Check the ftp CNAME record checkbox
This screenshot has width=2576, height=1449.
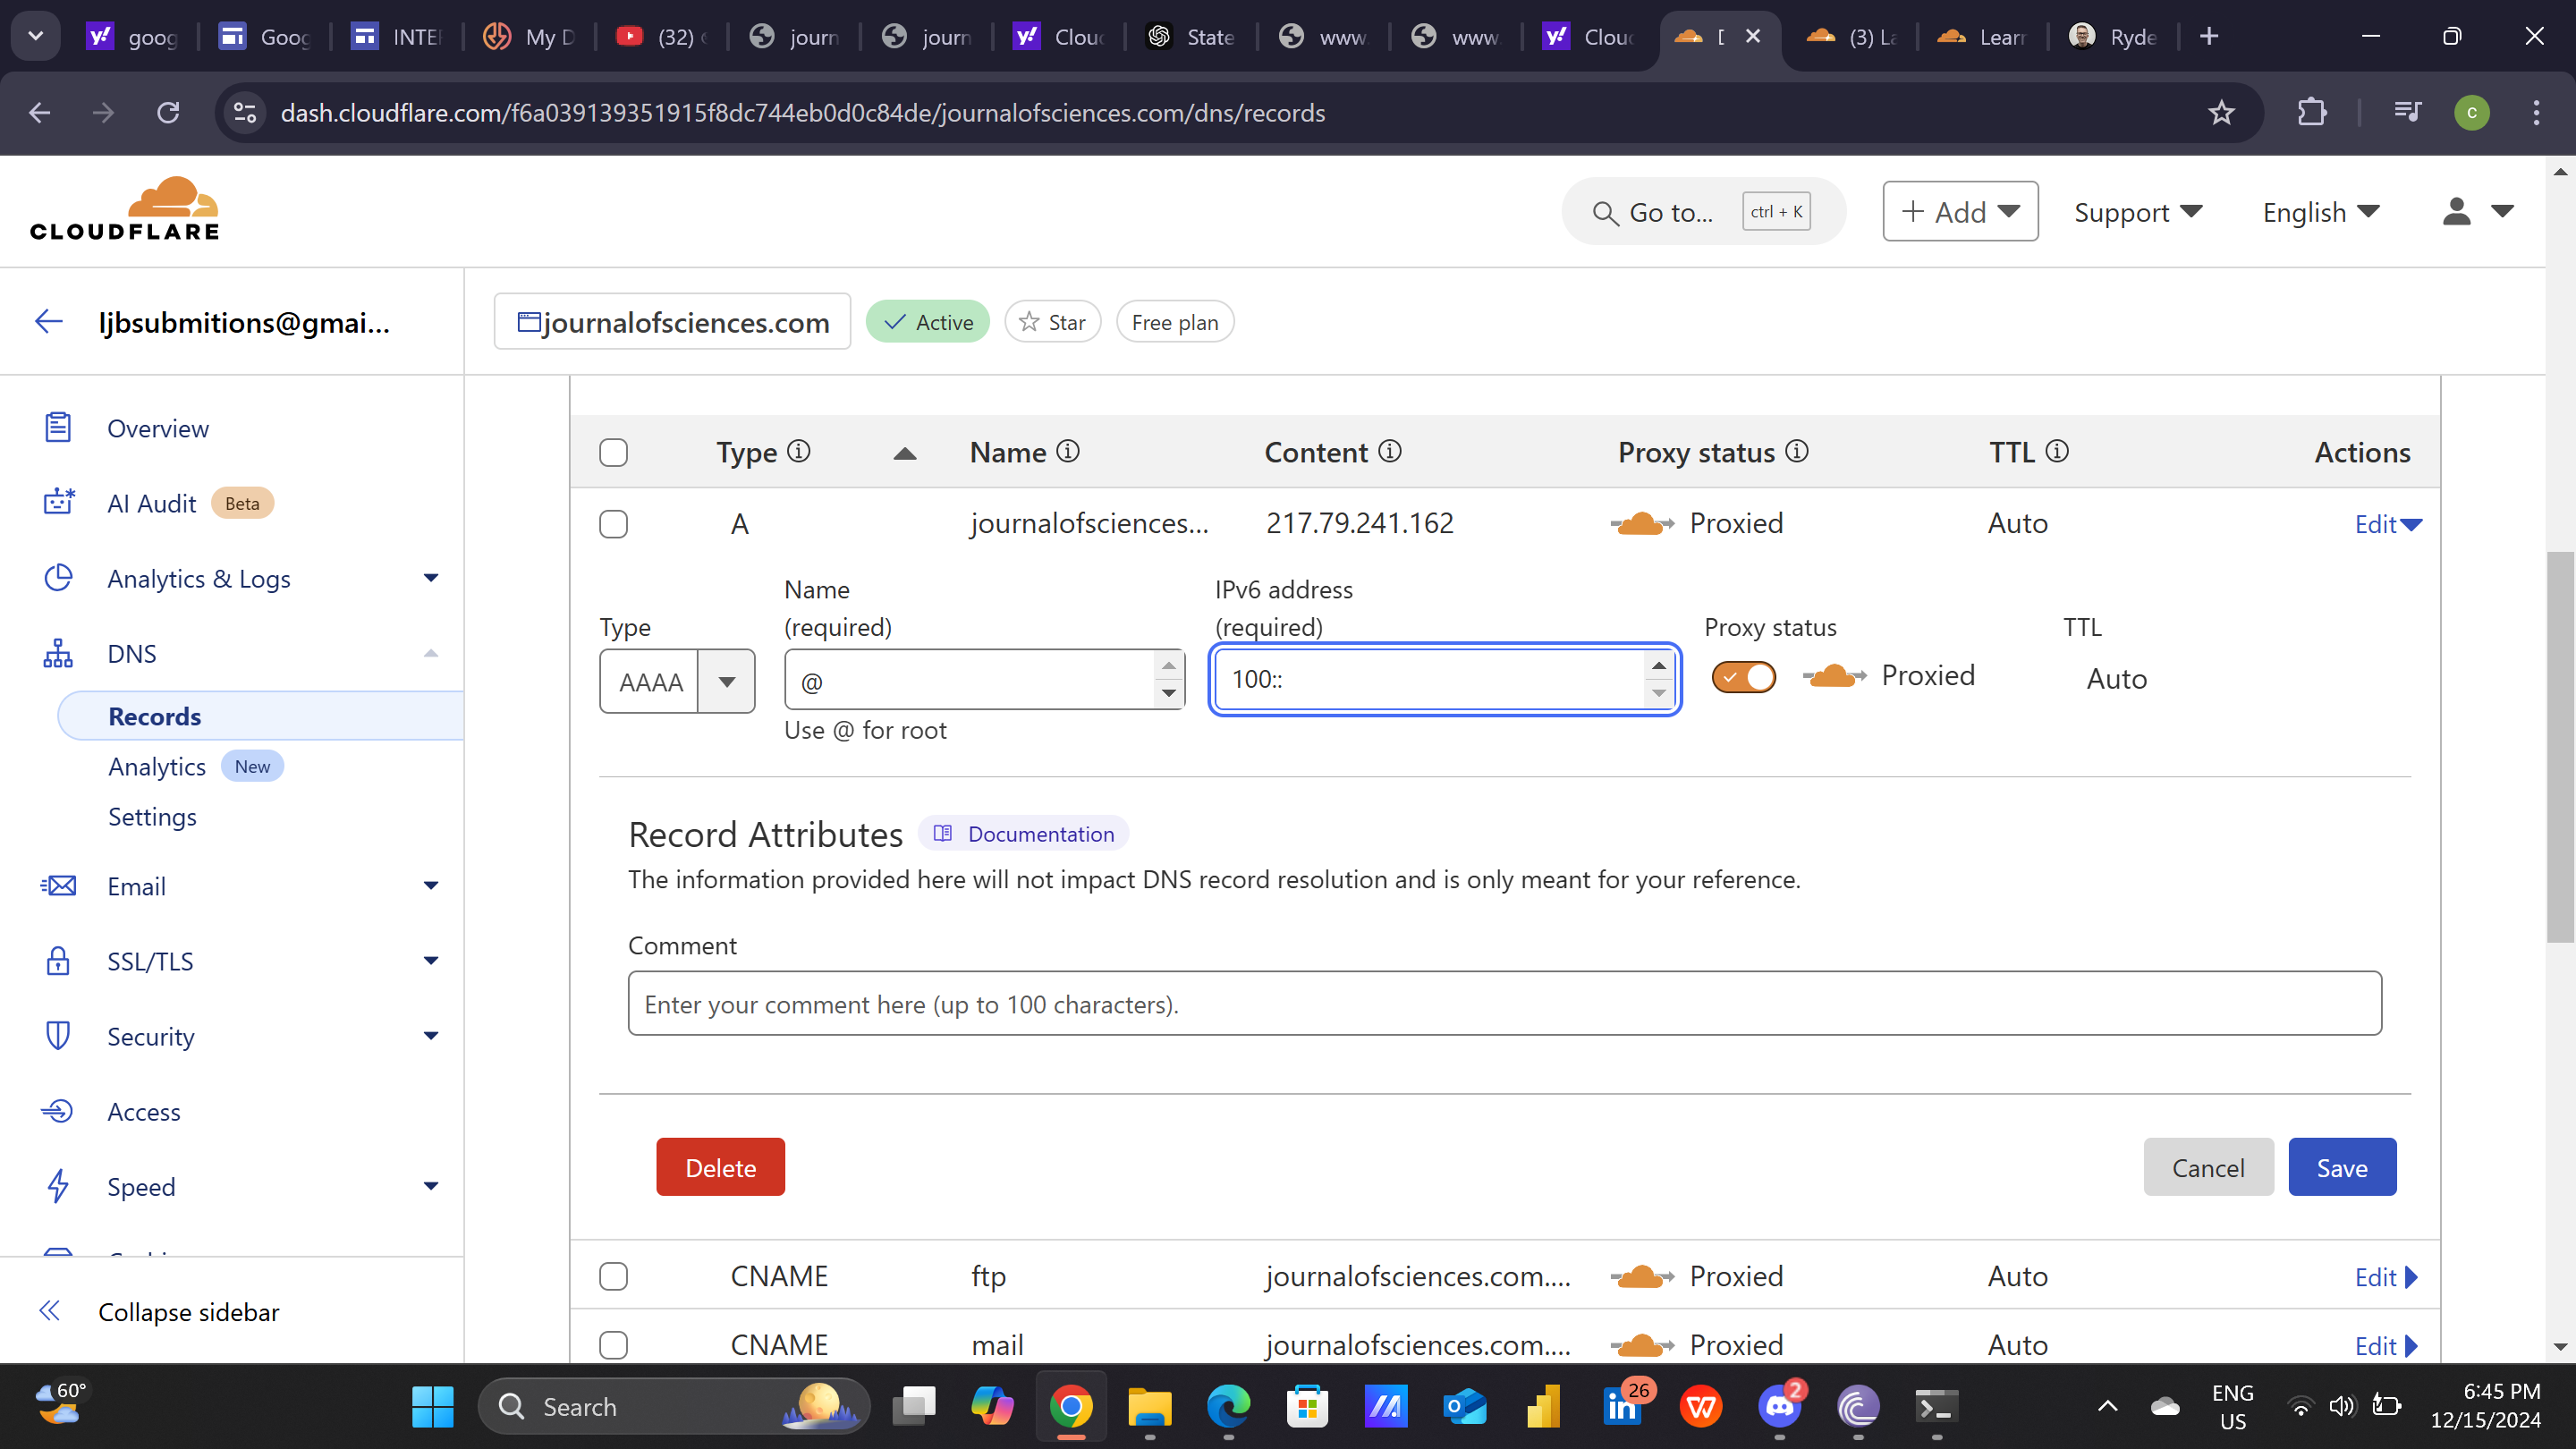pos(613,1276)
